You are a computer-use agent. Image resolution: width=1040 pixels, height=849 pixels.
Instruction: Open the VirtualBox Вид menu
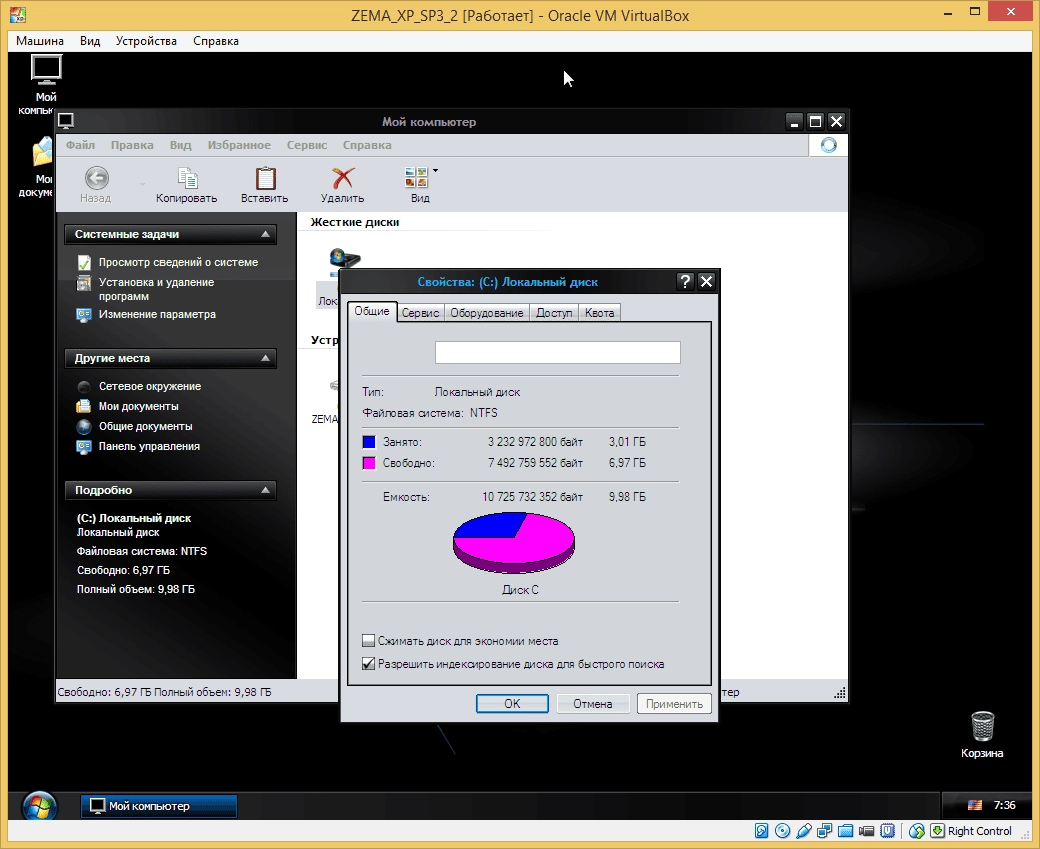[90, 41]
